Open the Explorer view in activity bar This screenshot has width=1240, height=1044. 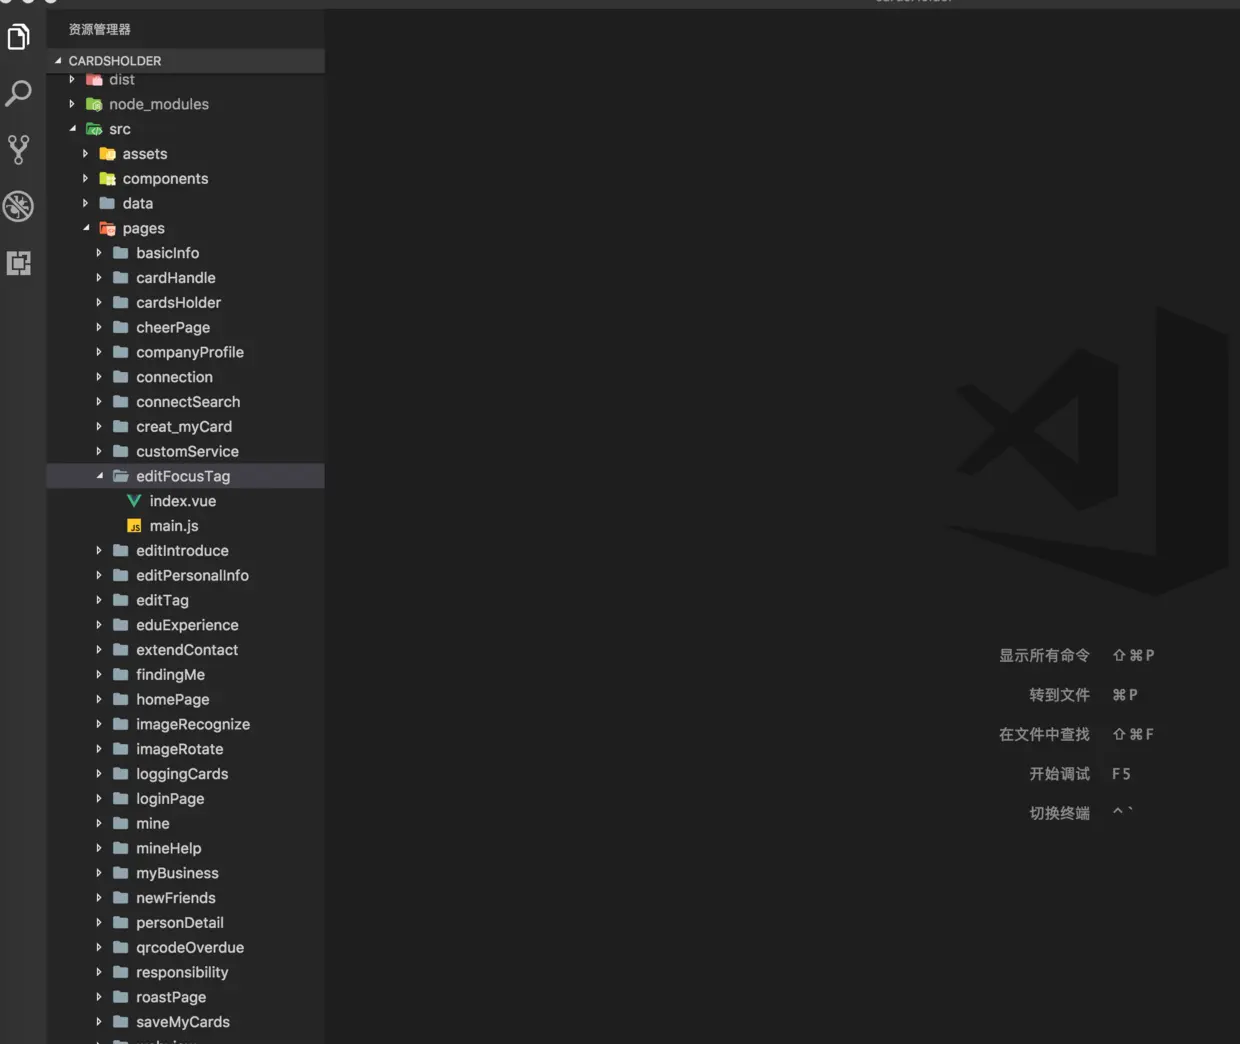[19, 37]
